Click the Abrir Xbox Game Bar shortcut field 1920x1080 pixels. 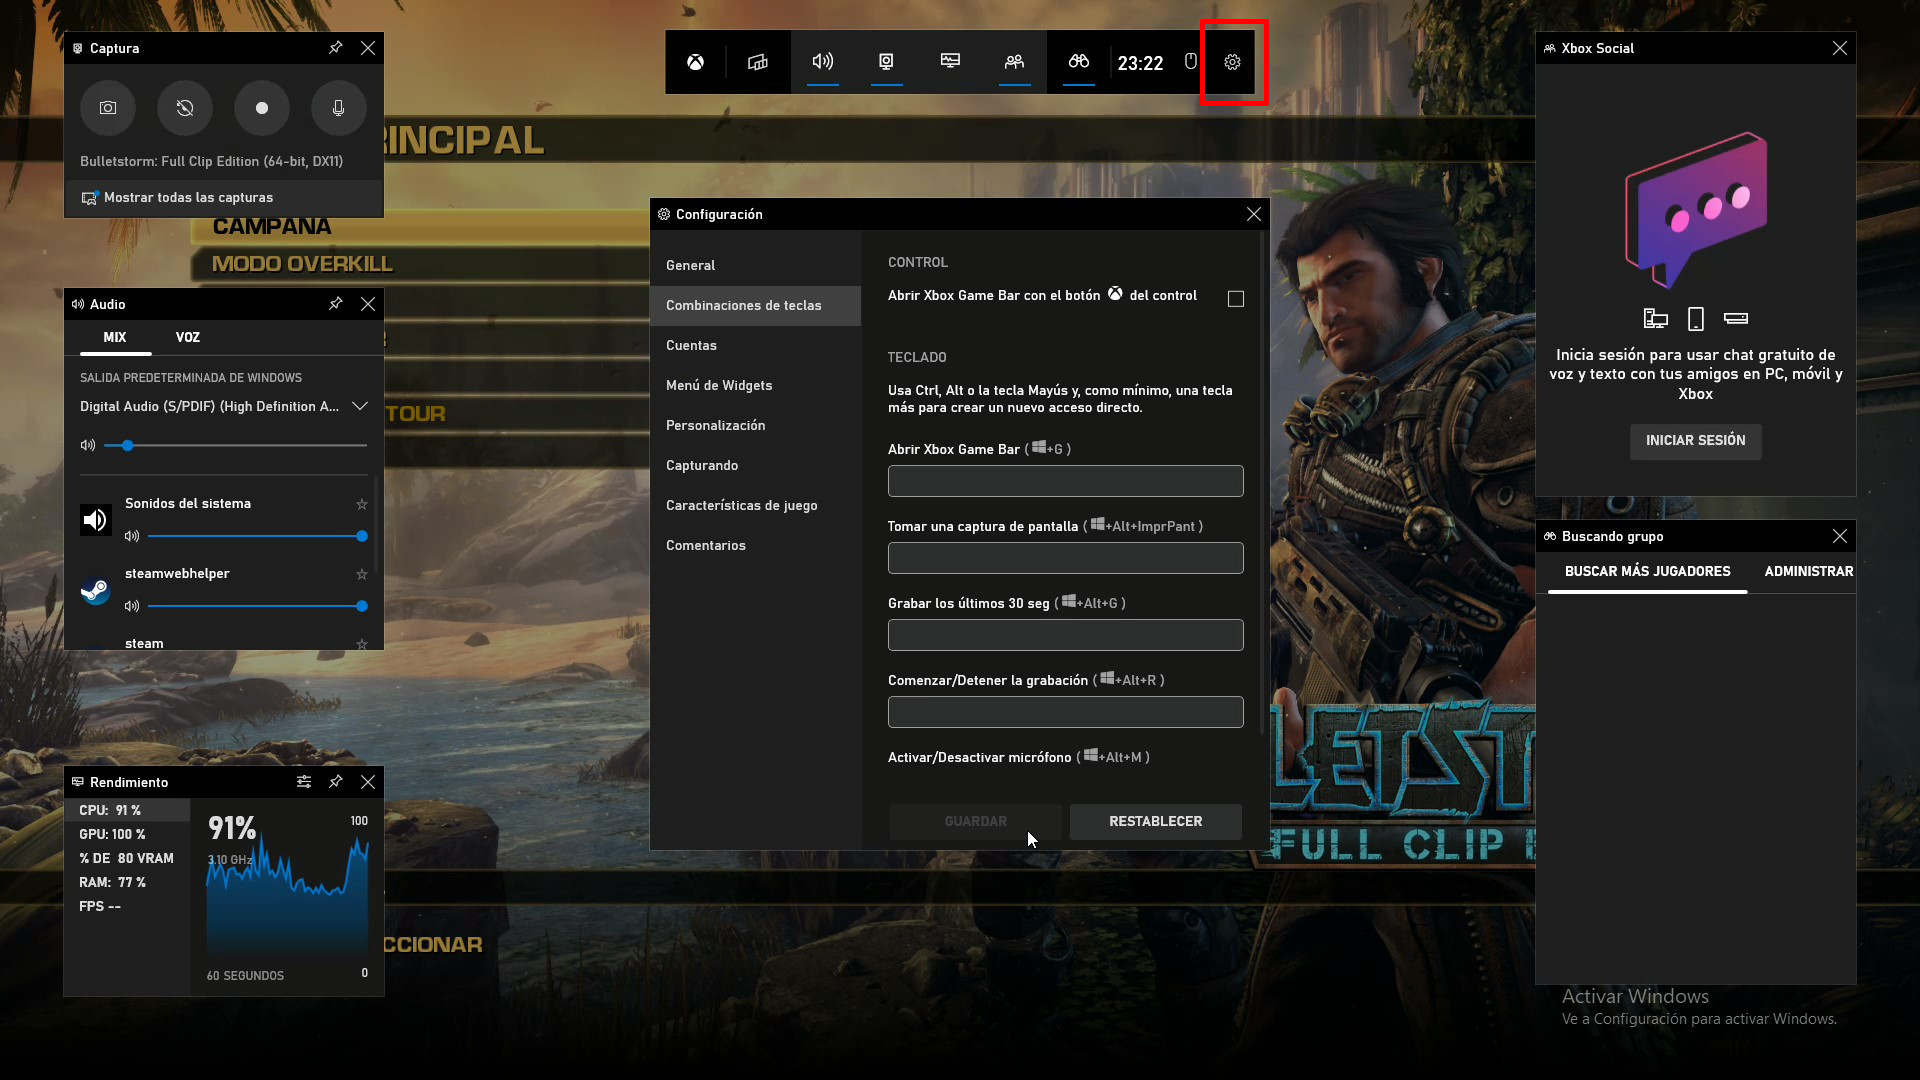[x=1065, y=481]
